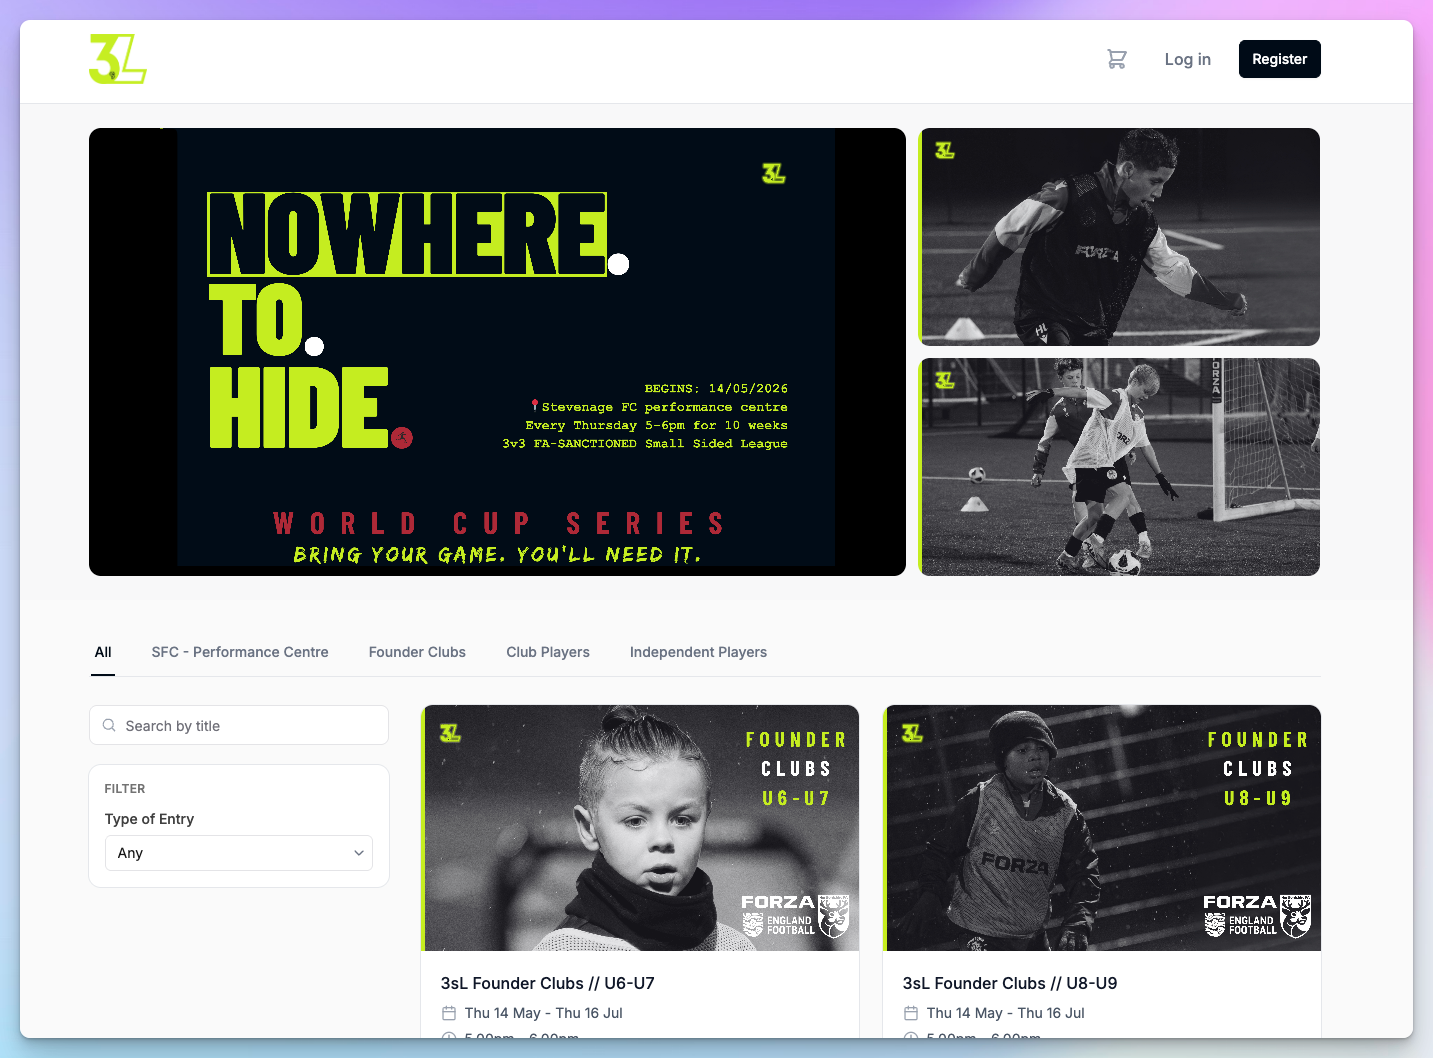Click the search magnifier icon
The height and width of the screenshot is (1058, 1433).
(109, 725)
